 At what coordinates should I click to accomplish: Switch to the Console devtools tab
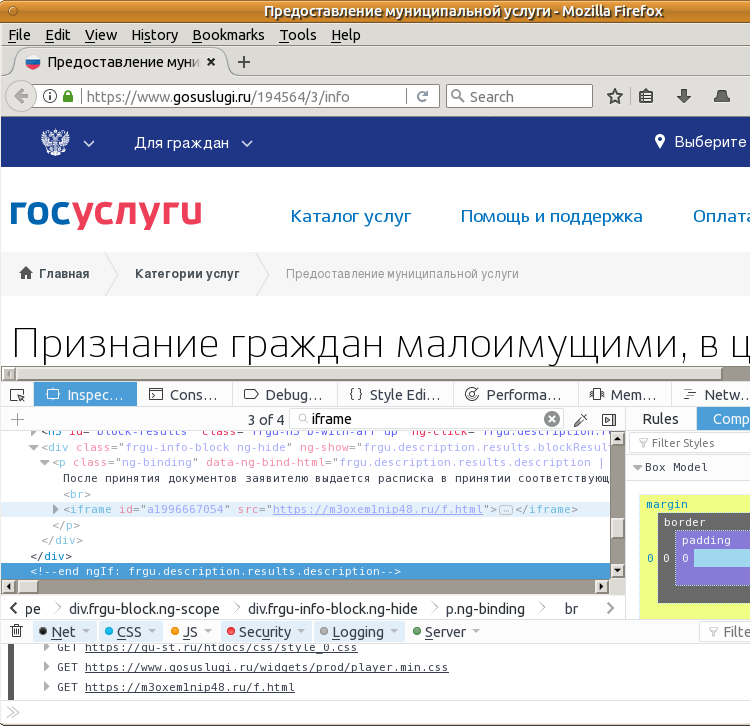[x=185, y=395]
